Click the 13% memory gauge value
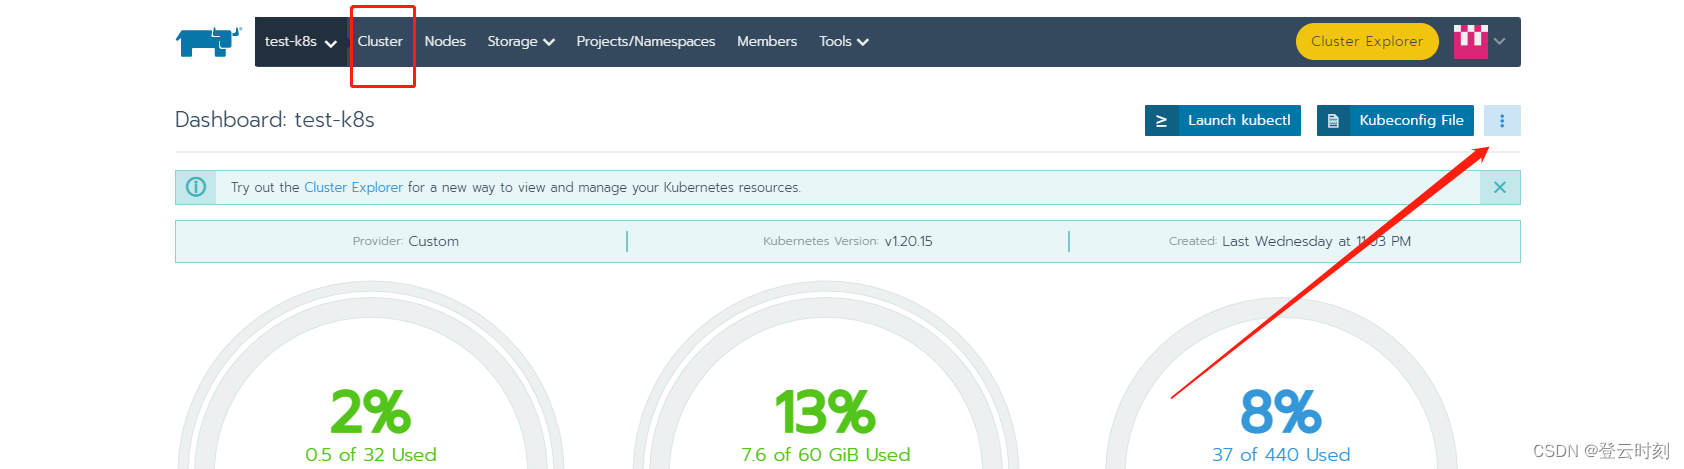 pos(826,411)
